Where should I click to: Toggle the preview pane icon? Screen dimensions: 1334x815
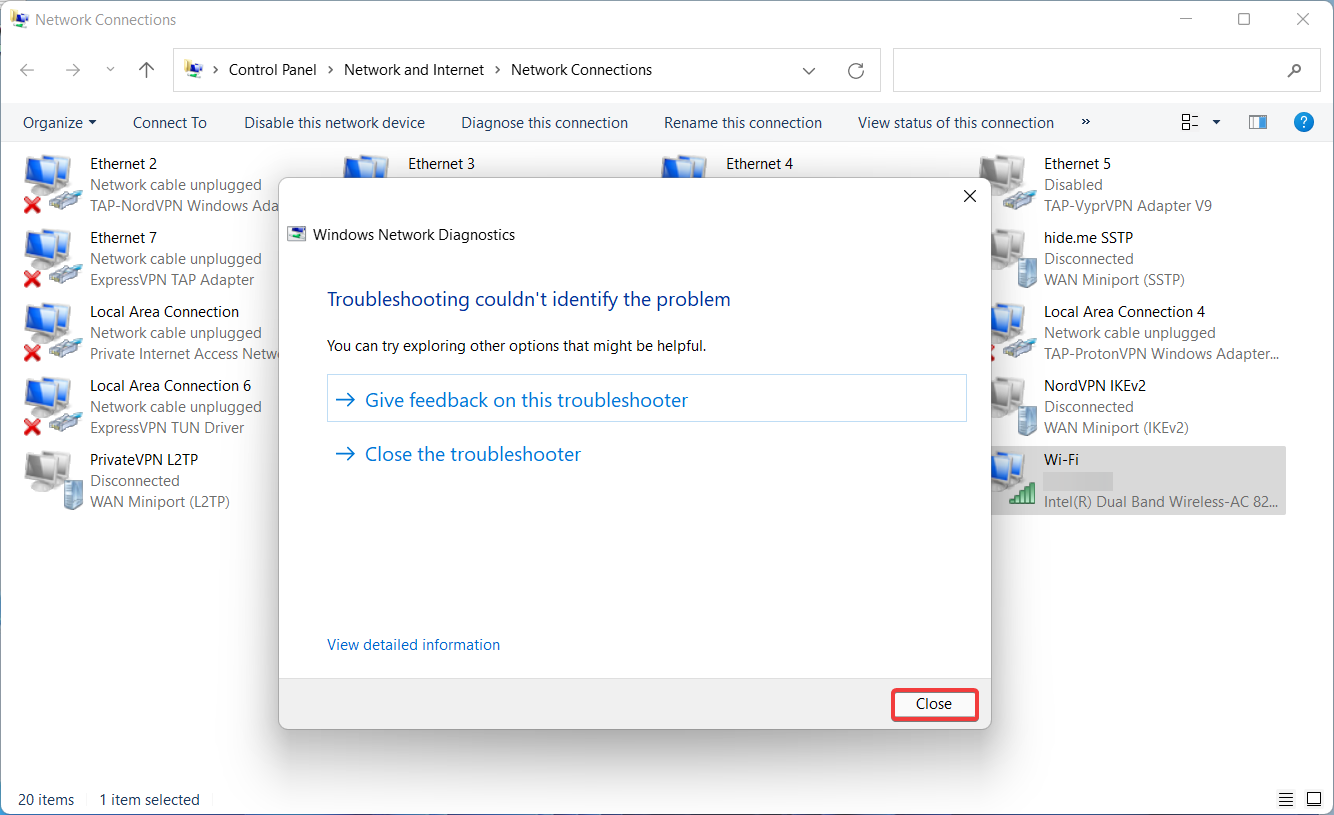click(1258, 122)
